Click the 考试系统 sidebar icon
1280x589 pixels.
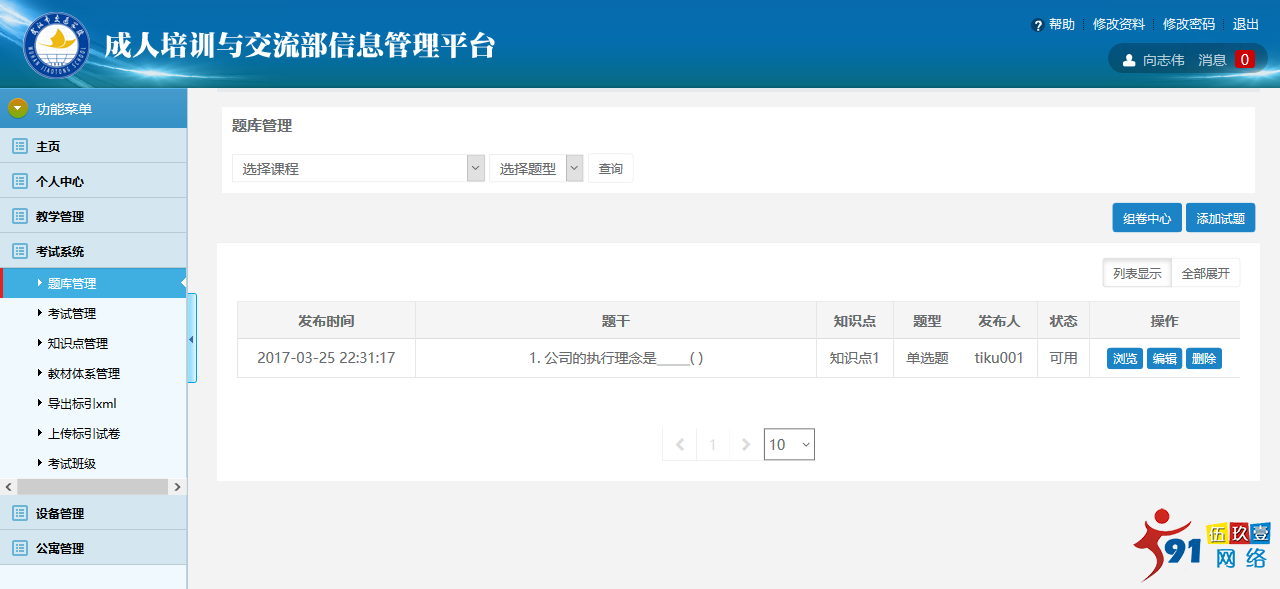point(17,250)
